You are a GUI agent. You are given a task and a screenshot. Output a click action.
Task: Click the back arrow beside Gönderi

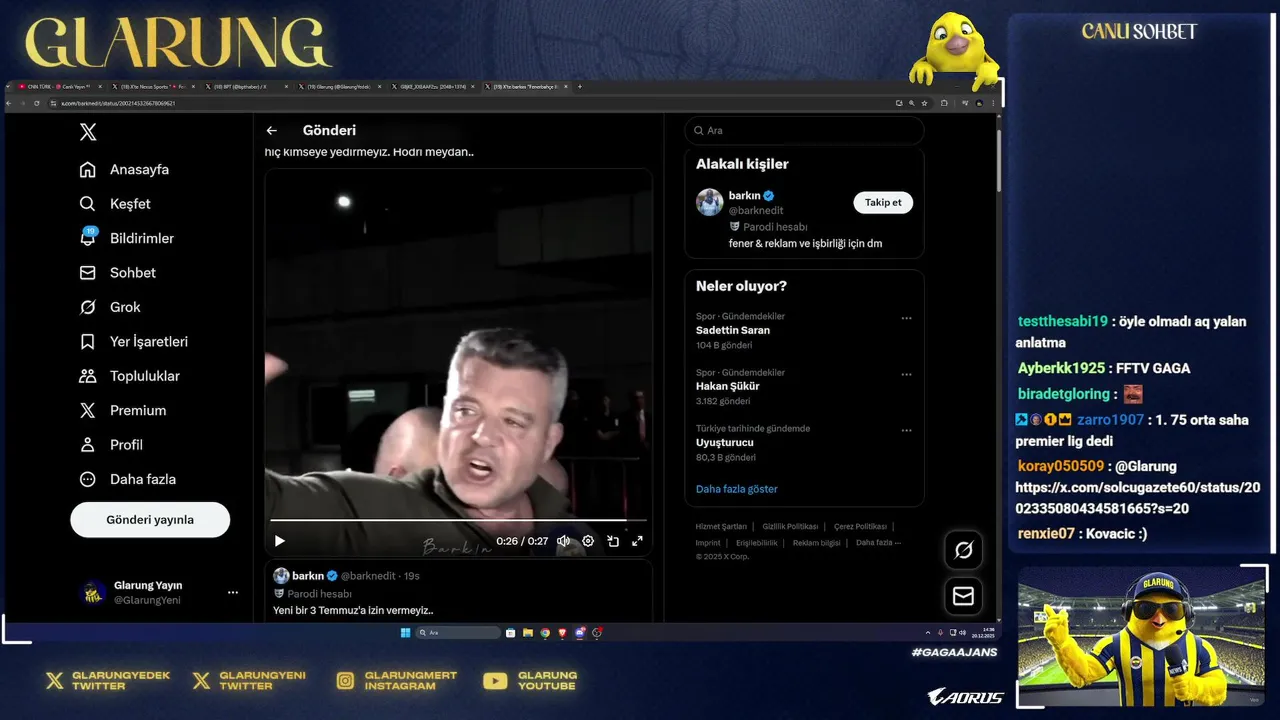[x=271, y=130]
